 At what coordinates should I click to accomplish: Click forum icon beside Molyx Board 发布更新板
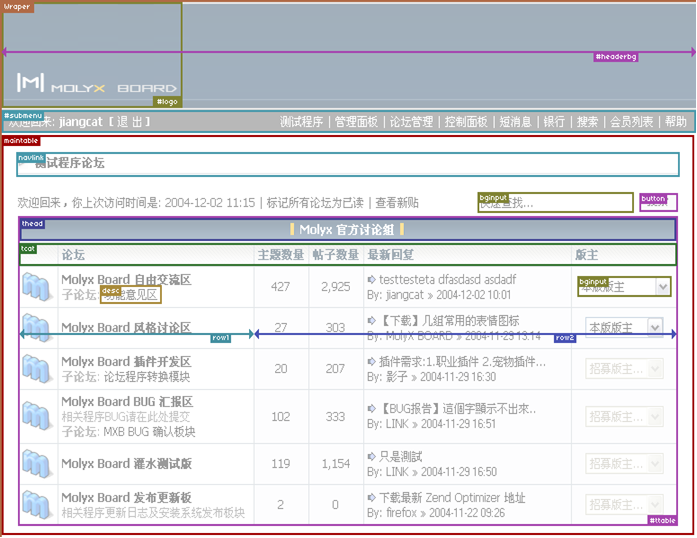point(37,505)
